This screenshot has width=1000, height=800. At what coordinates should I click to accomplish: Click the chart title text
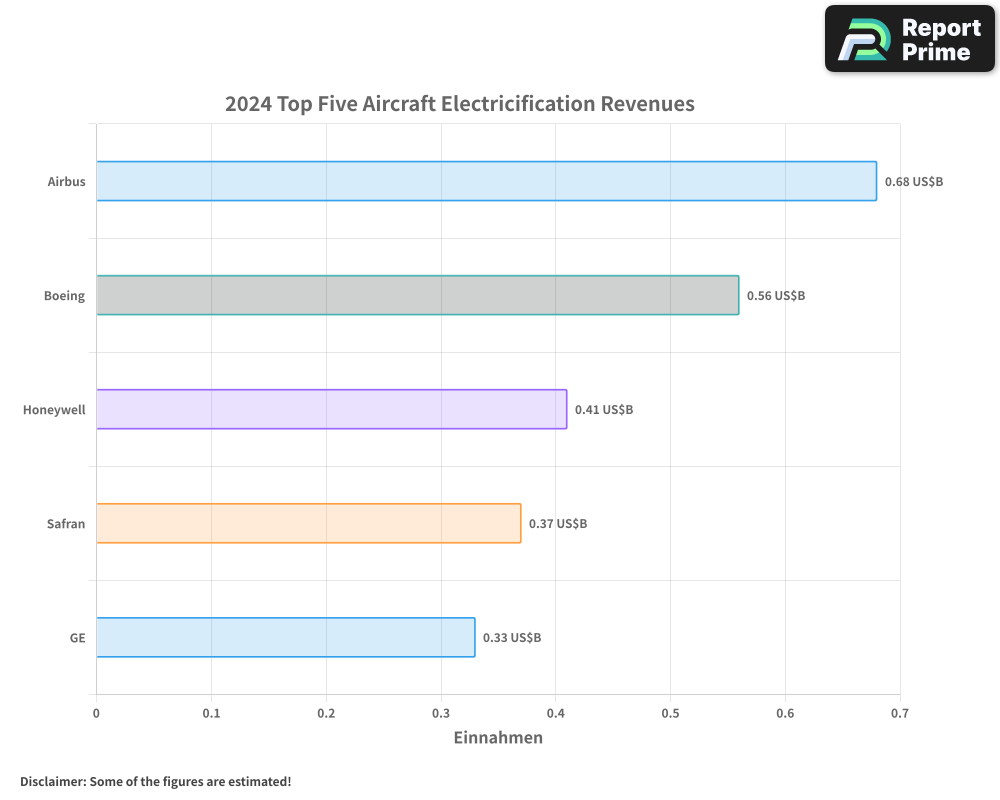(x=459, y=103)
